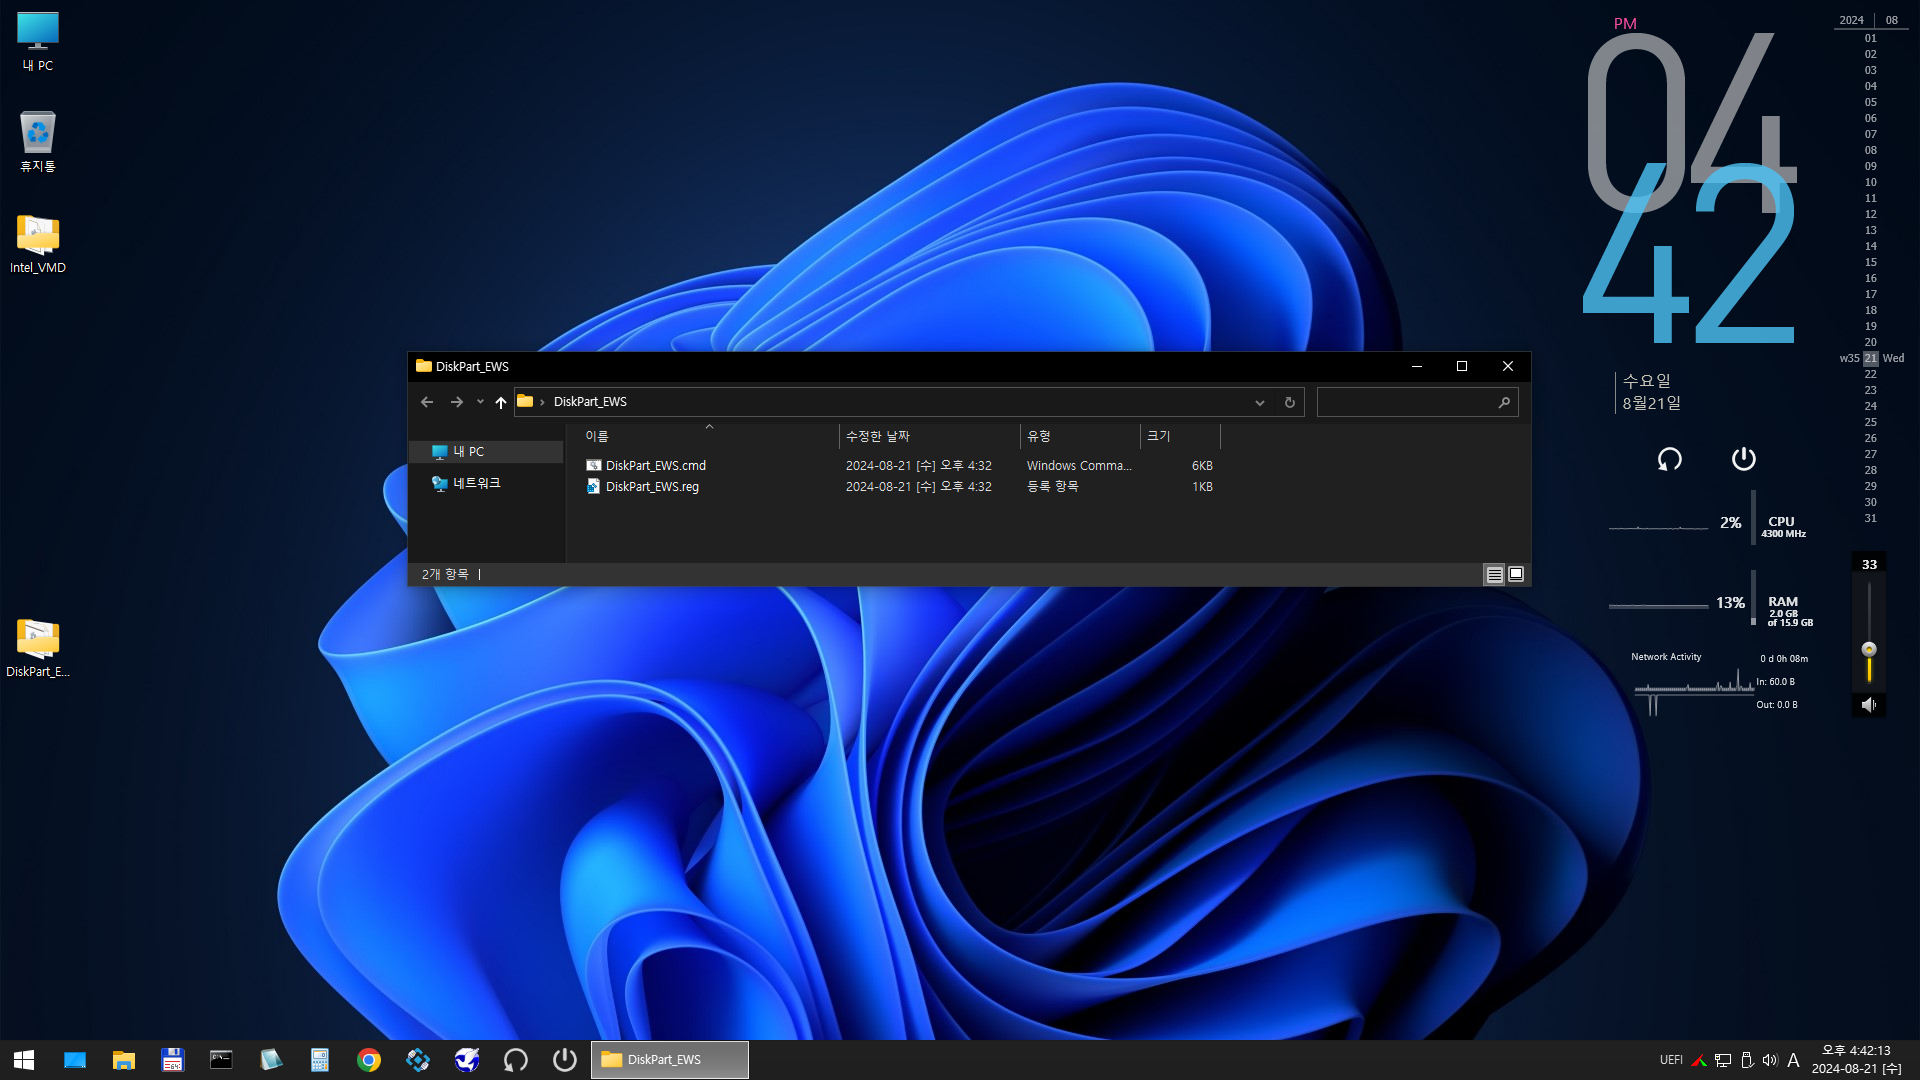
Task: Click the USB safely remove tray icon
Action: (1747, 1060)
